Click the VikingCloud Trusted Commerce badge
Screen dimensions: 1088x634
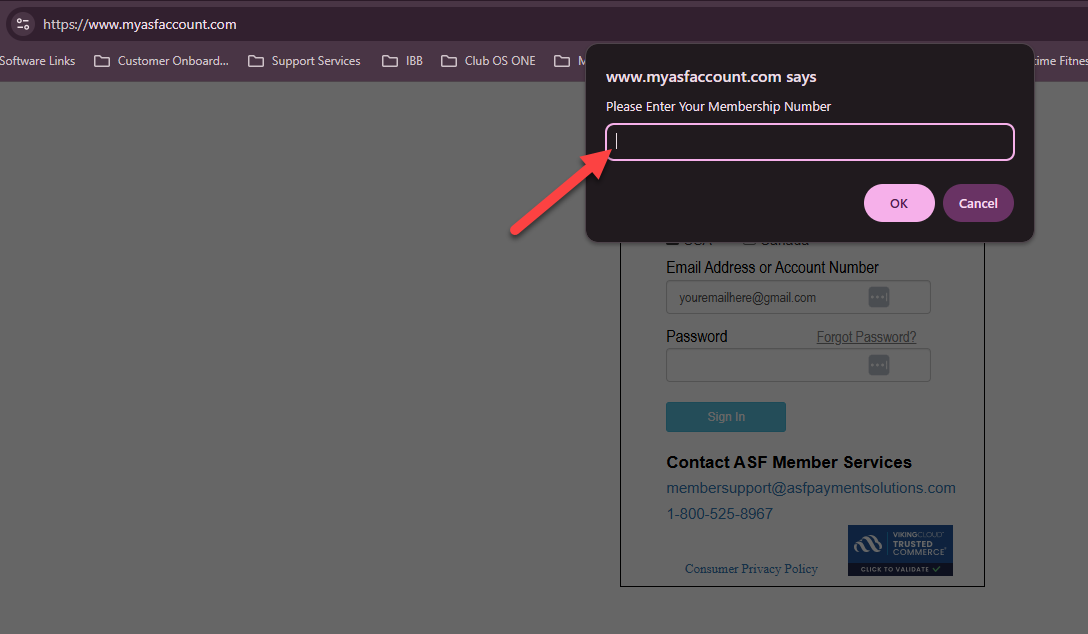point(900,550)
